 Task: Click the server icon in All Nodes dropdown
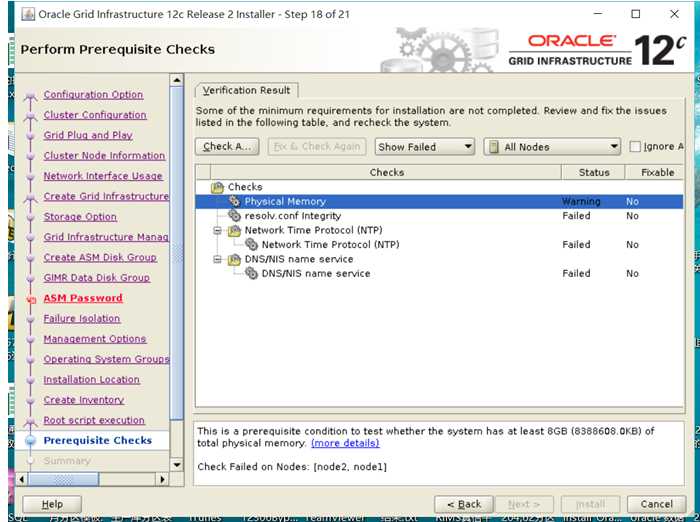tap(494, 147)
